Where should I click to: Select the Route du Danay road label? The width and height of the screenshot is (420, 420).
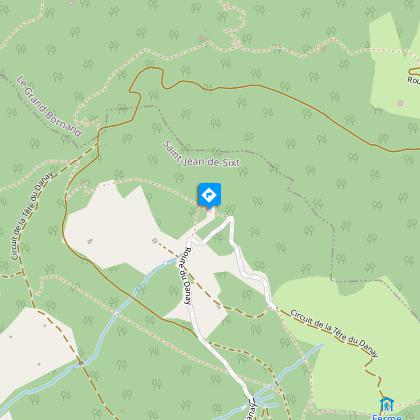coord(188,276)
